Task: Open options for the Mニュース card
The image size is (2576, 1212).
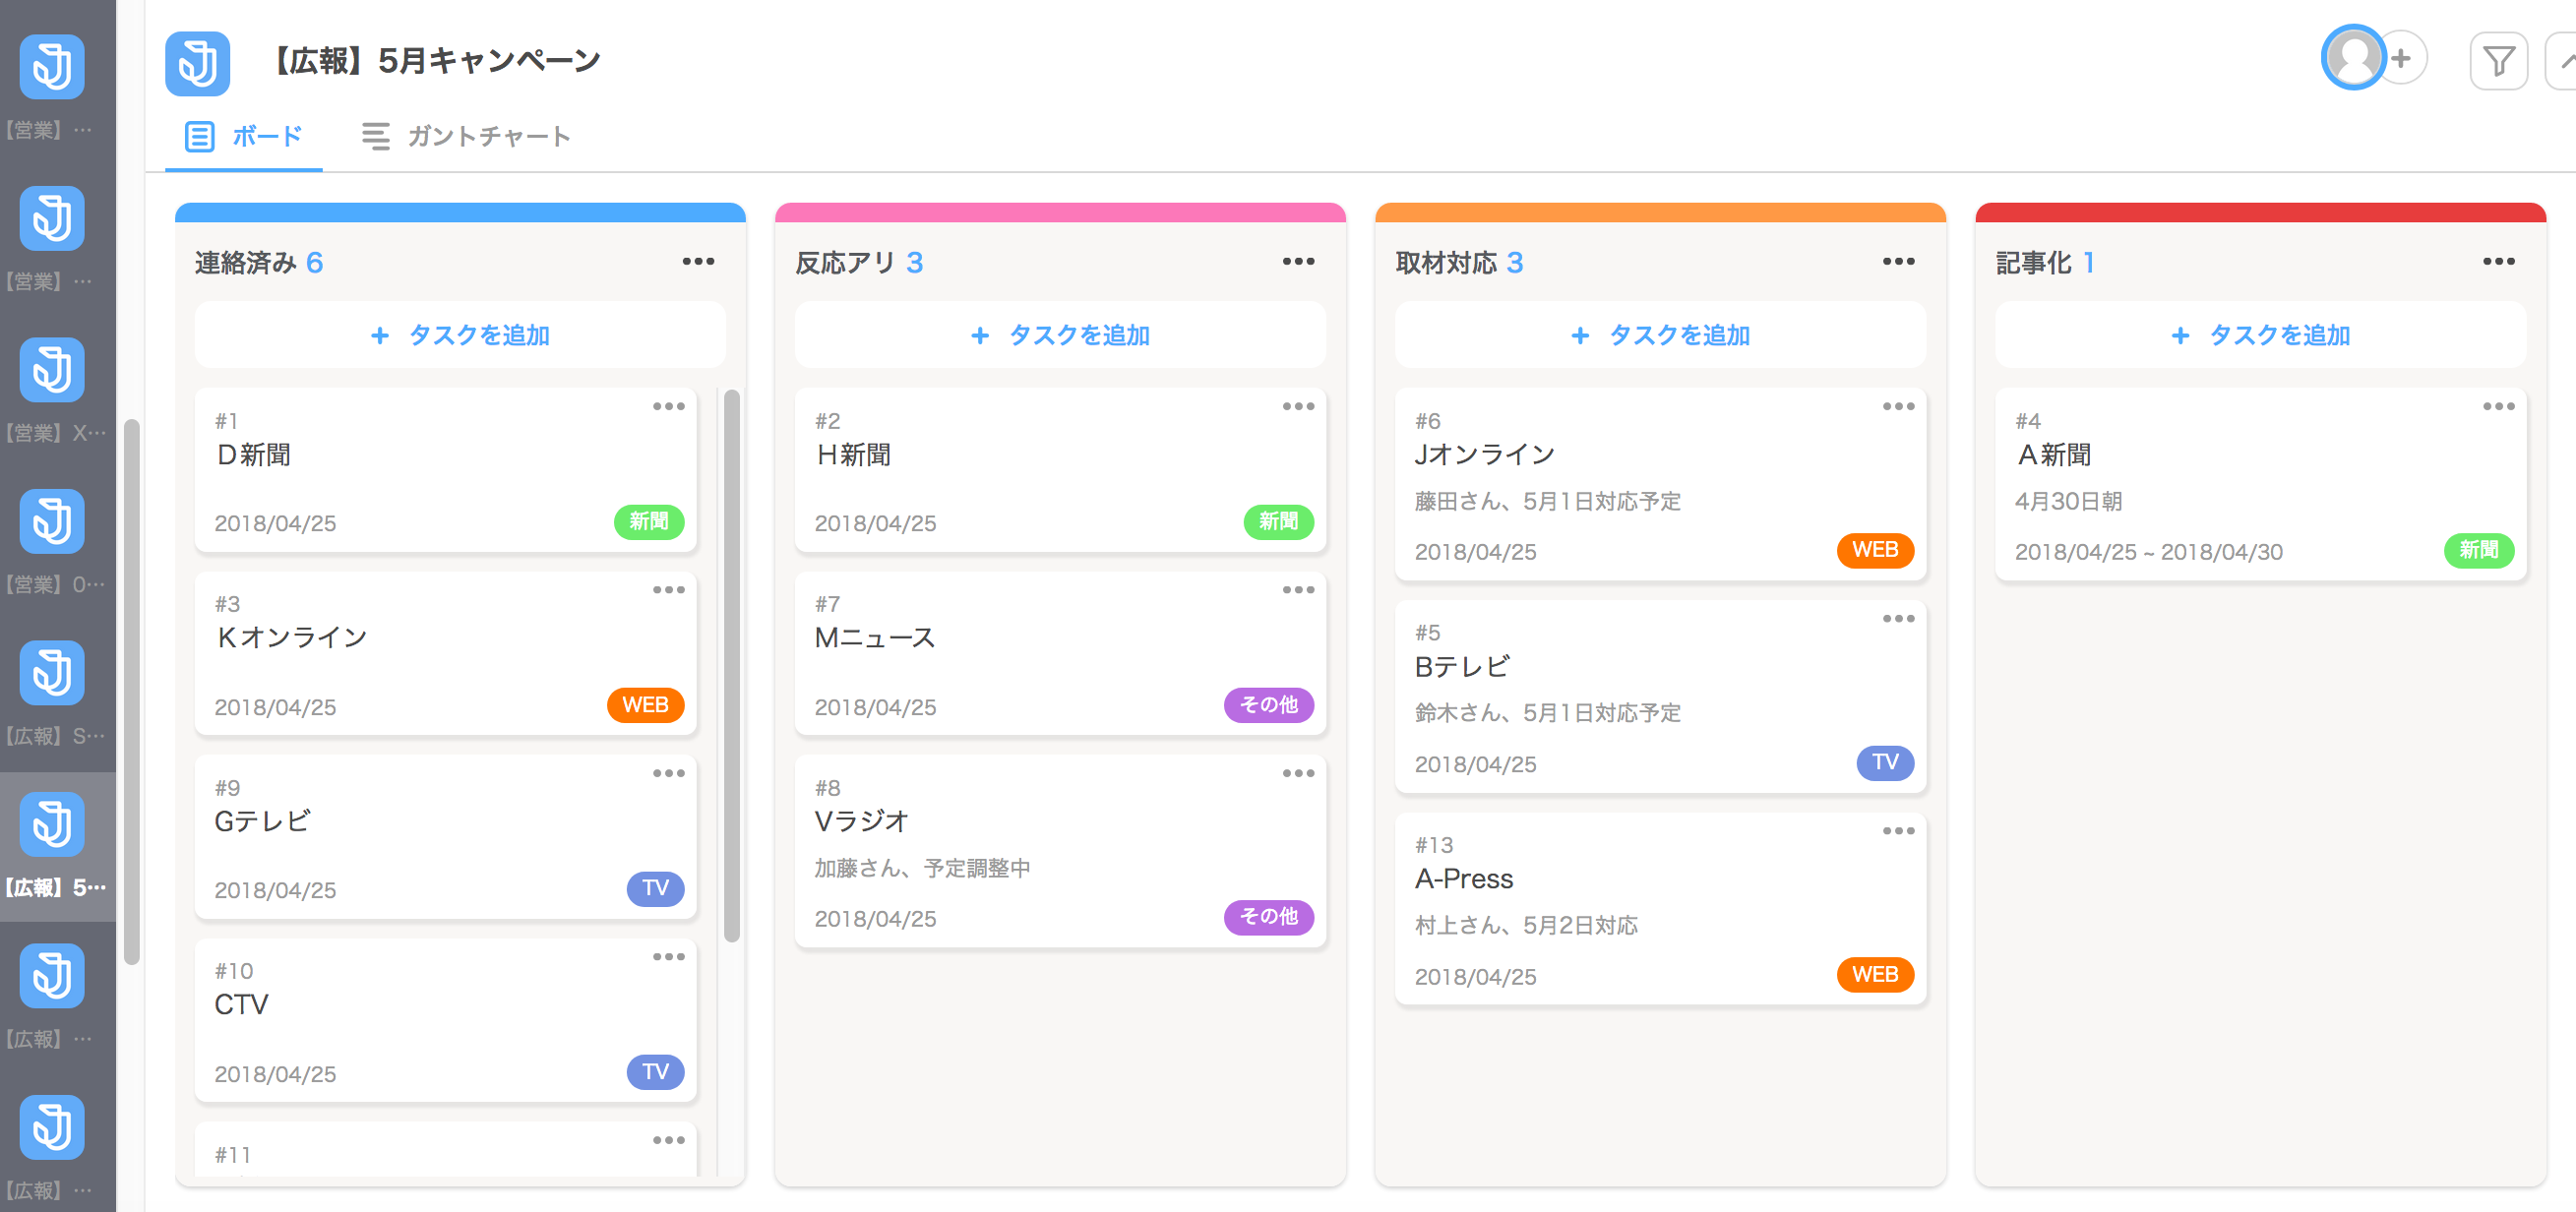Action: pos(1298,589)
